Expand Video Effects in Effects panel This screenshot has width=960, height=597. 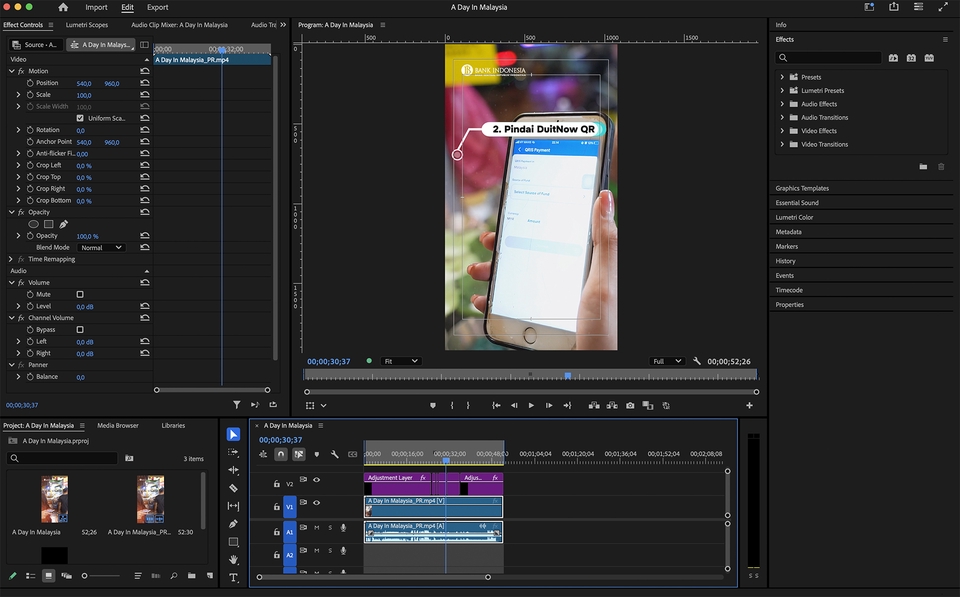[x=783, y=130]
